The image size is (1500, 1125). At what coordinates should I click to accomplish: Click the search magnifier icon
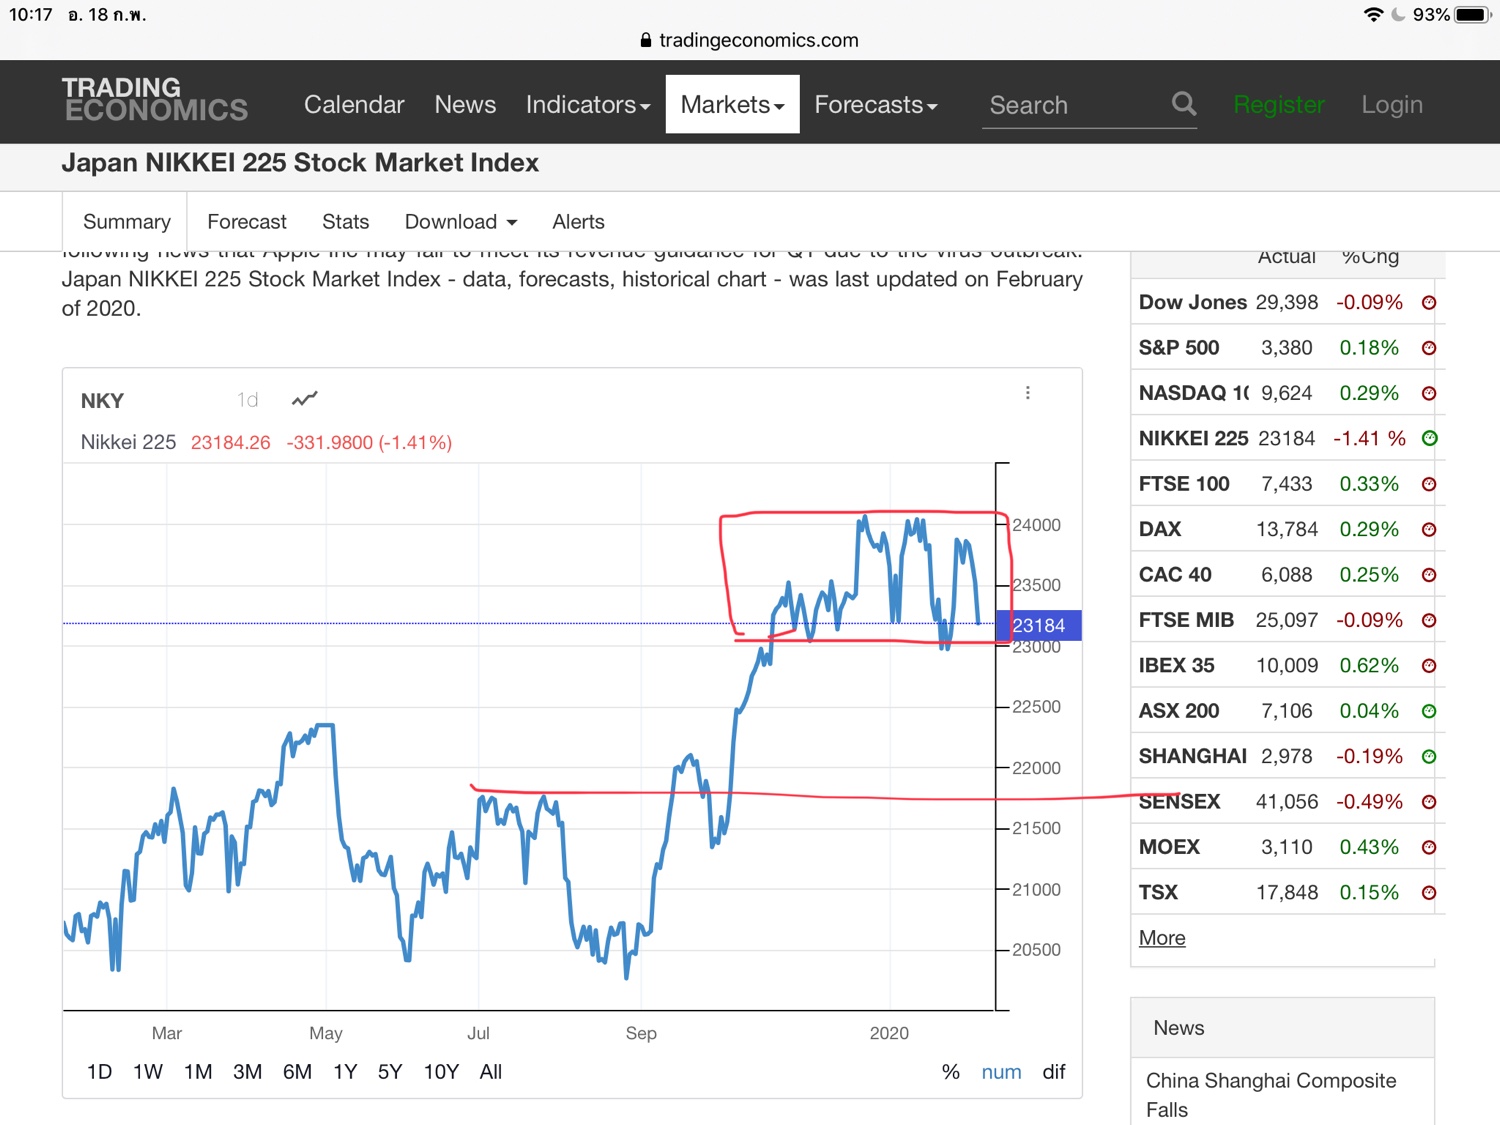point(1183,104)
